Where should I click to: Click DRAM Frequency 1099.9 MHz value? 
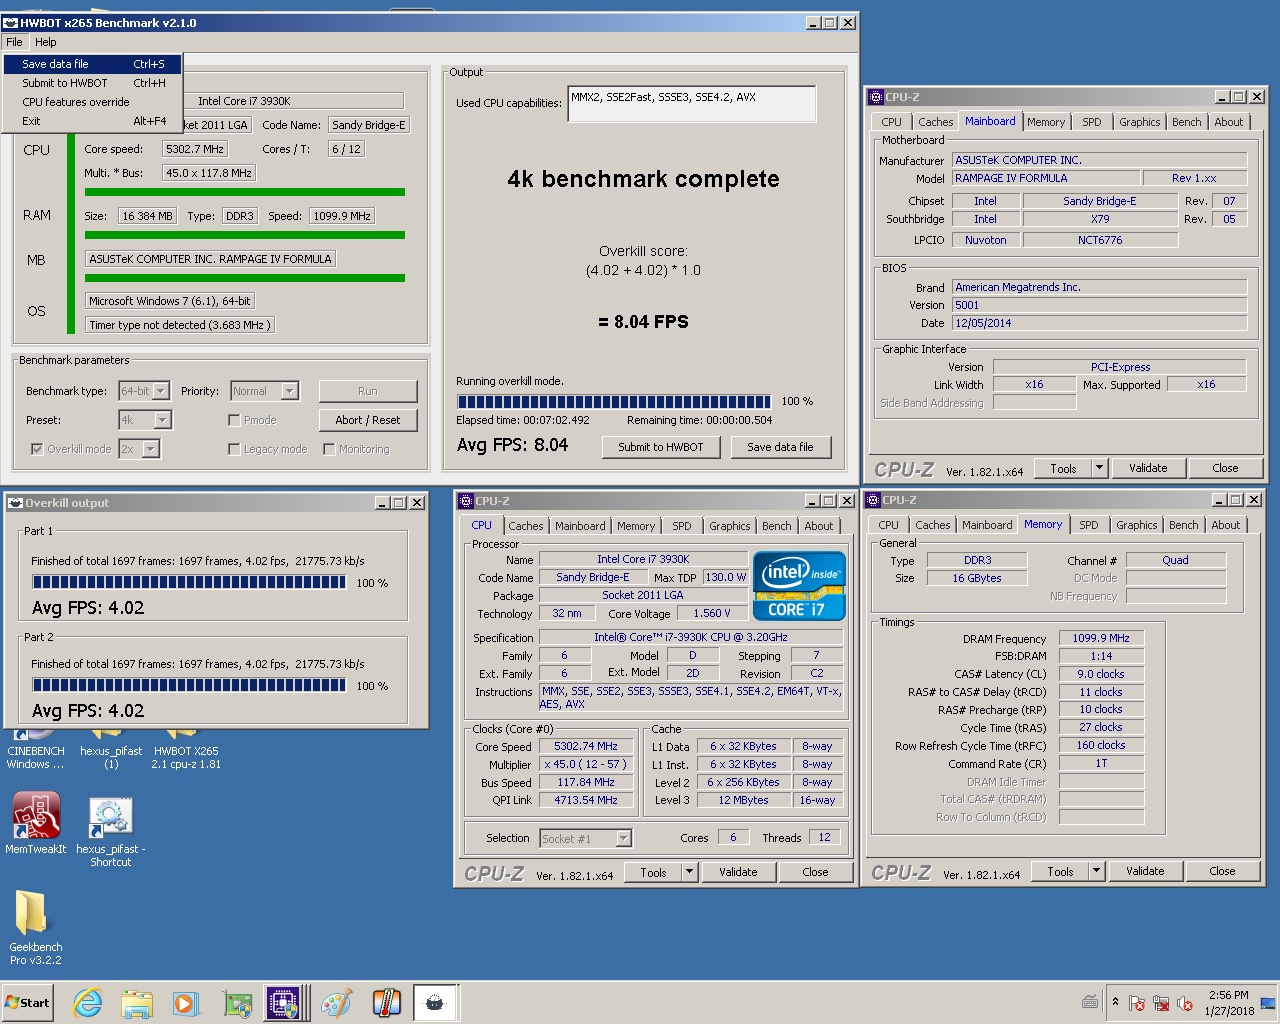pyautogui.click(x=1101, y=638)
